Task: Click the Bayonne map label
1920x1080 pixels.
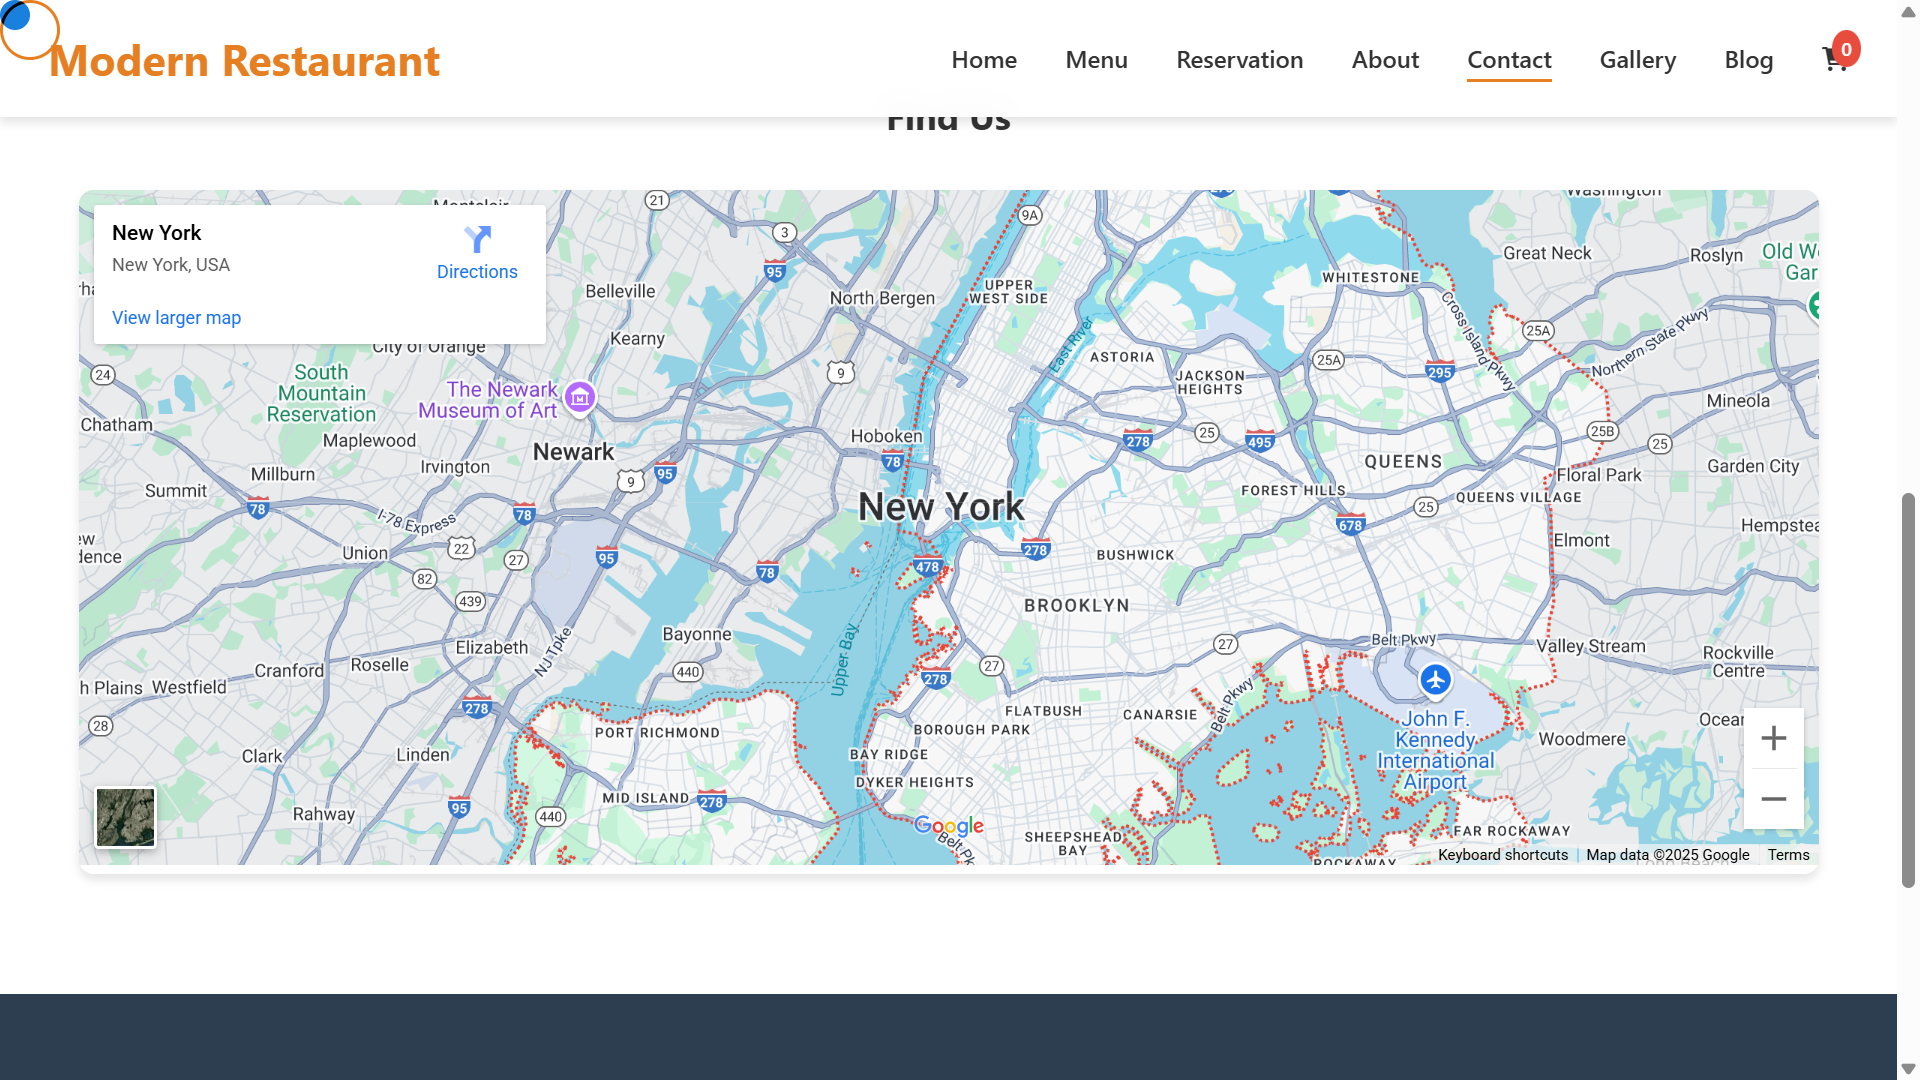Action: (x=697, y=634)
